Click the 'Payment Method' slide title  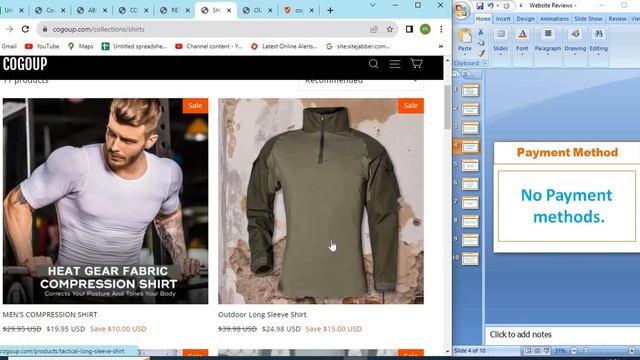click(567, 152)
